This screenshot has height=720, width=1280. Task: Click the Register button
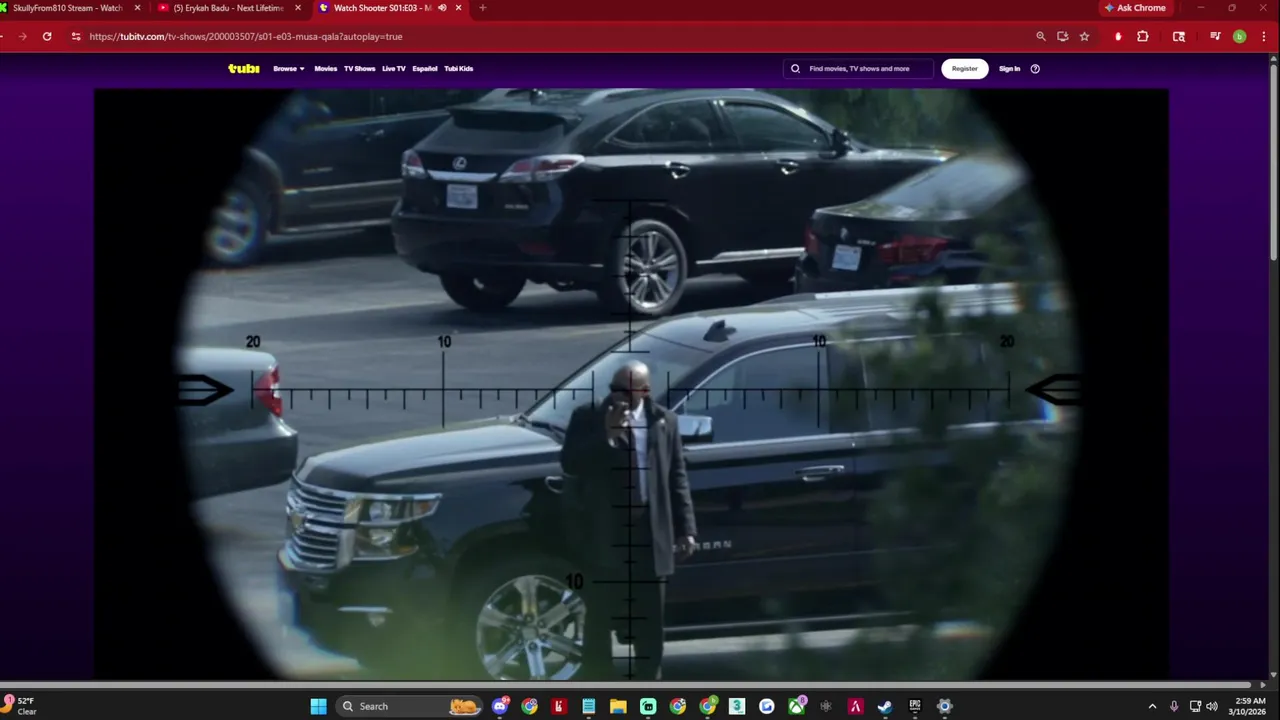pos(965,69)
